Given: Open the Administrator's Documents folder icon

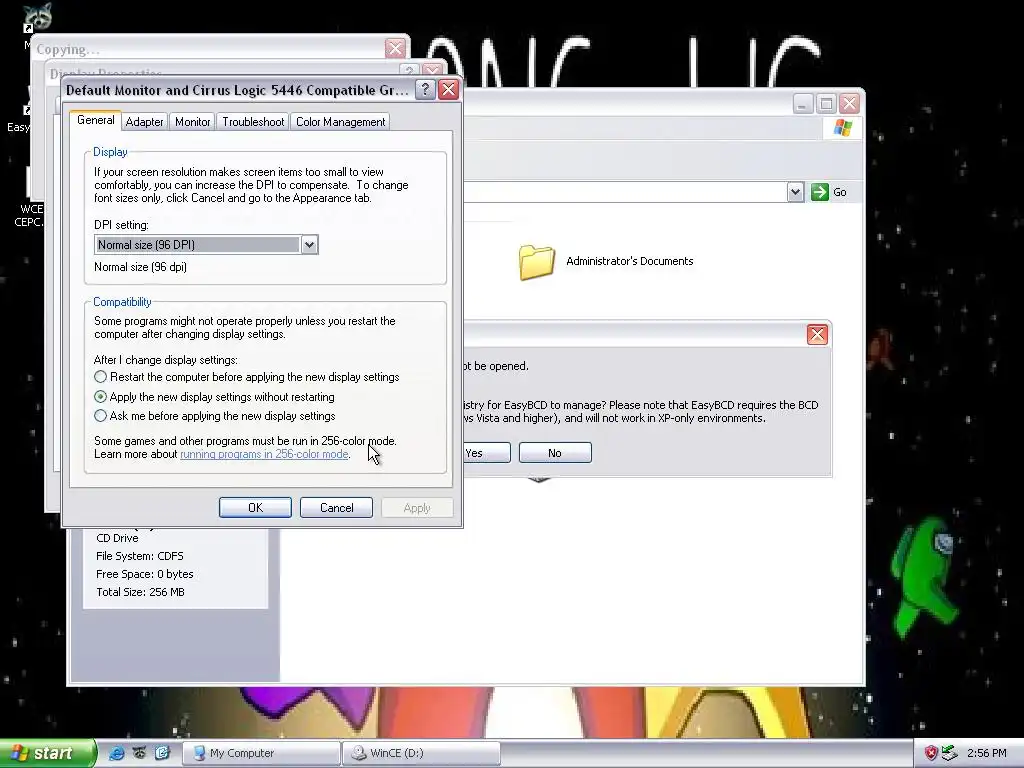Looking at the screenshot, I should click(537, 262).
